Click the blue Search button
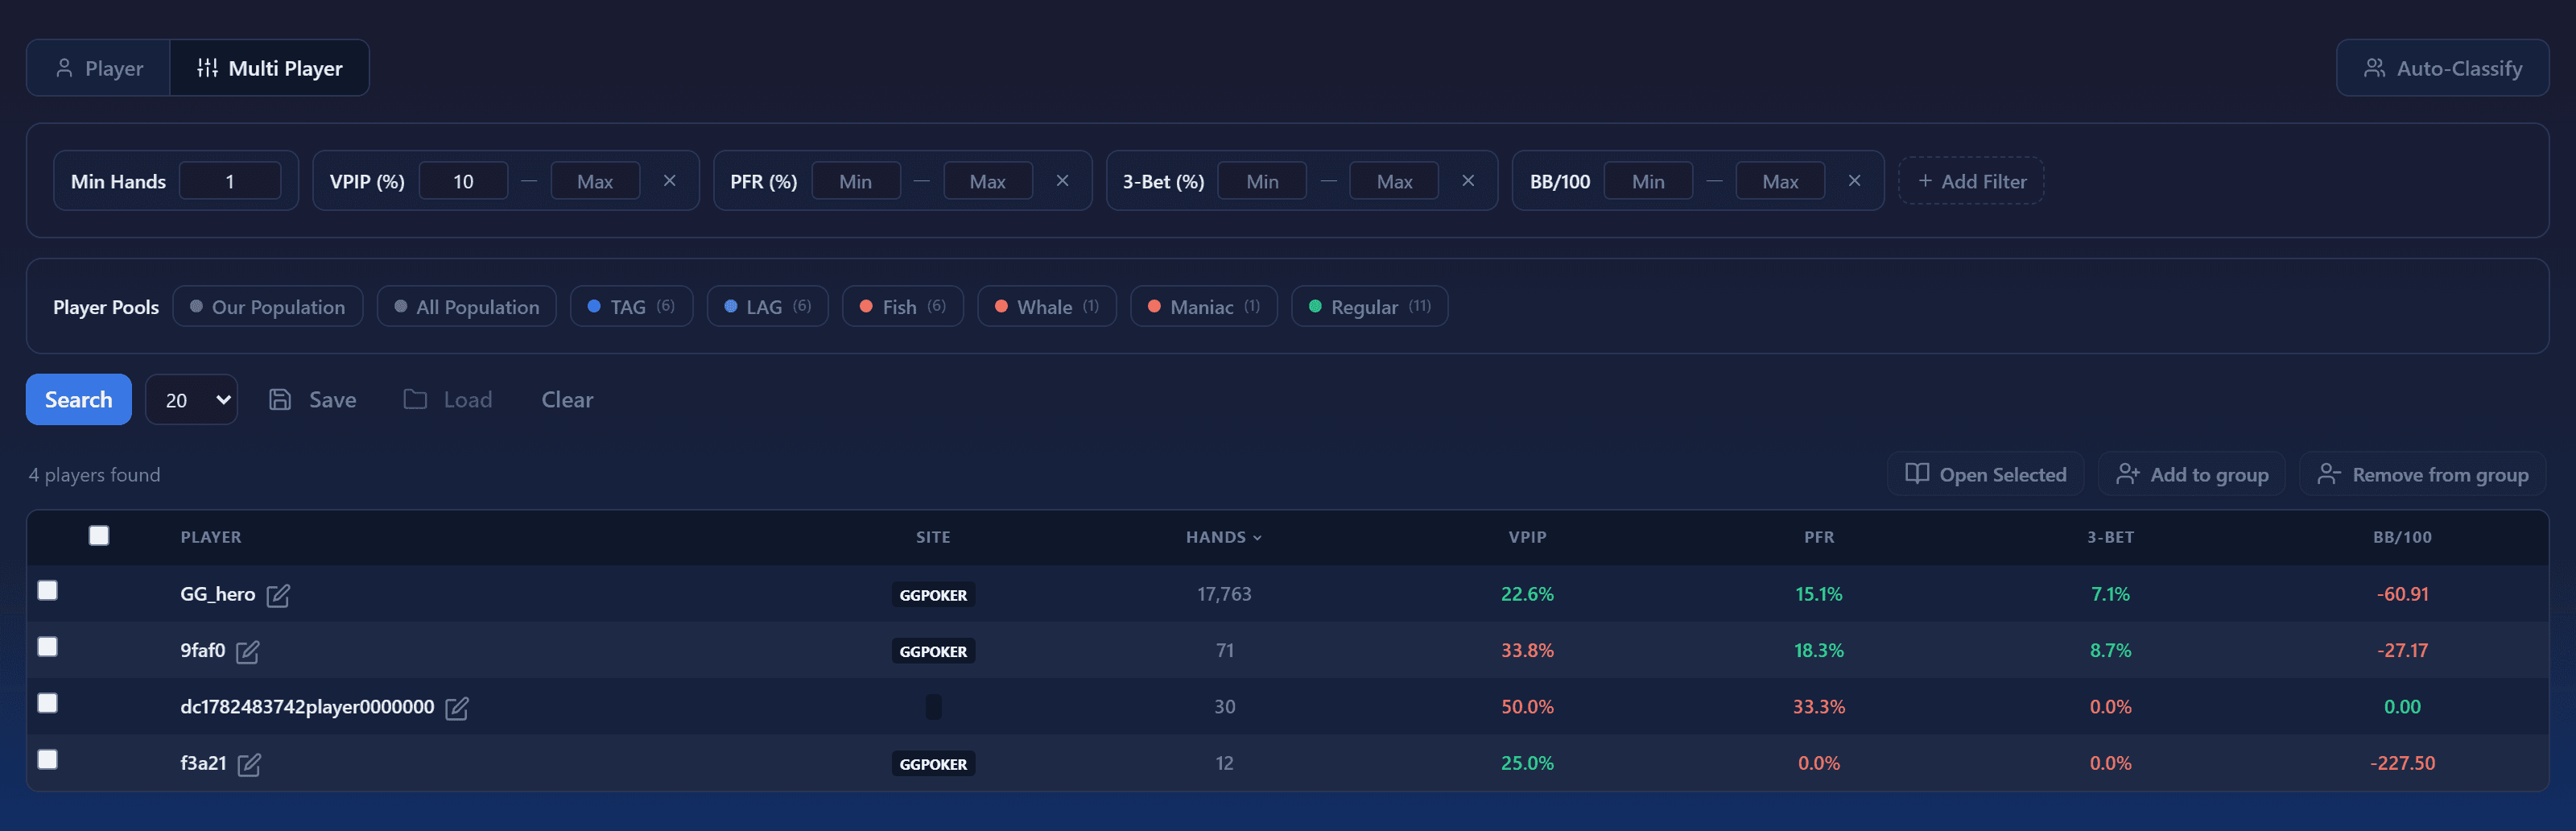Image resolution: width=2576 pixels, height=831 pixels. pyautogui.click(x=79, y=400)
